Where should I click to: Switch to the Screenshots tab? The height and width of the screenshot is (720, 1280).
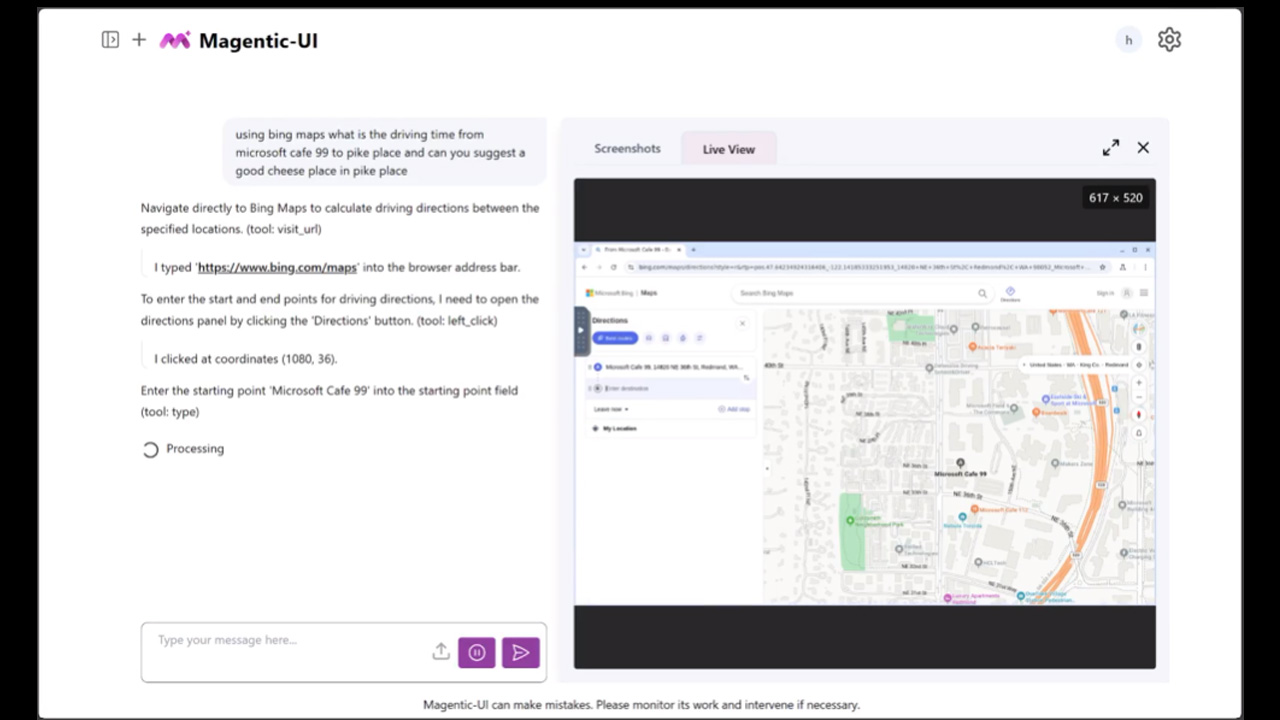click(x=627, y=149)
